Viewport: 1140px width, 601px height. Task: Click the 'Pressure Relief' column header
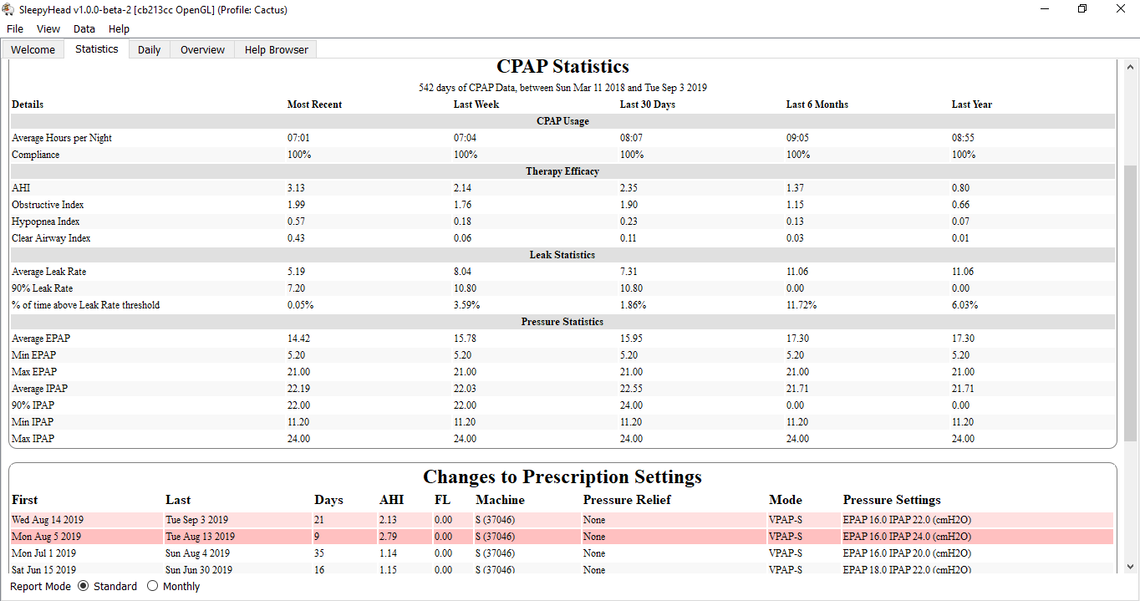coord(627,500)
